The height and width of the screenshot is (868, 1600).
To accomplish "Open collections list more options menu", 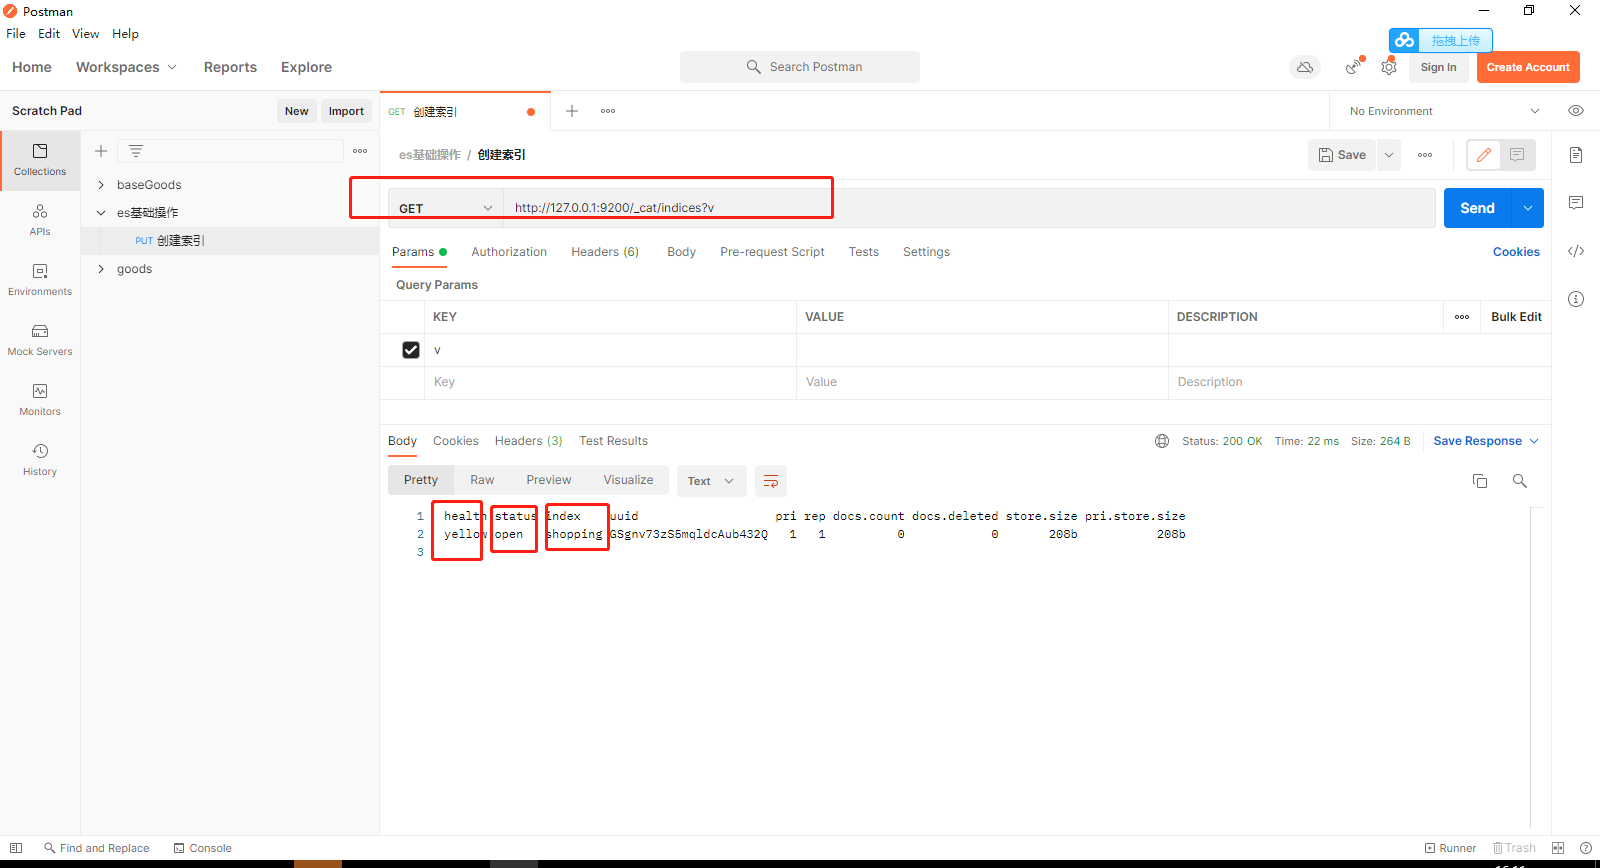I will pyautogui.click(x=360, y=151).
